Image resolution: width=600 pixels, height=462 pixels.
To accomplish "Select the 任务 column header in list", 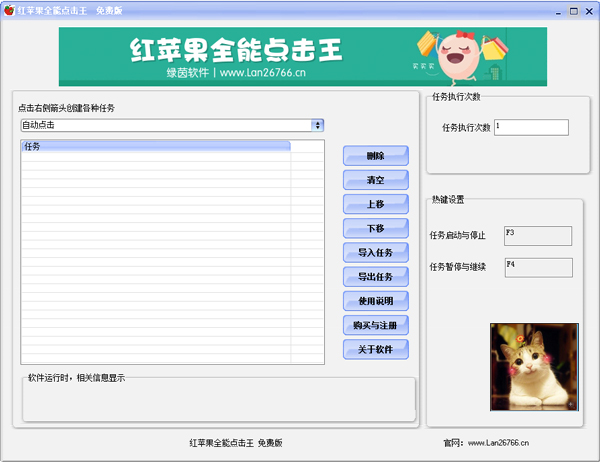I will pyautogui.click(x=156, y=146).
